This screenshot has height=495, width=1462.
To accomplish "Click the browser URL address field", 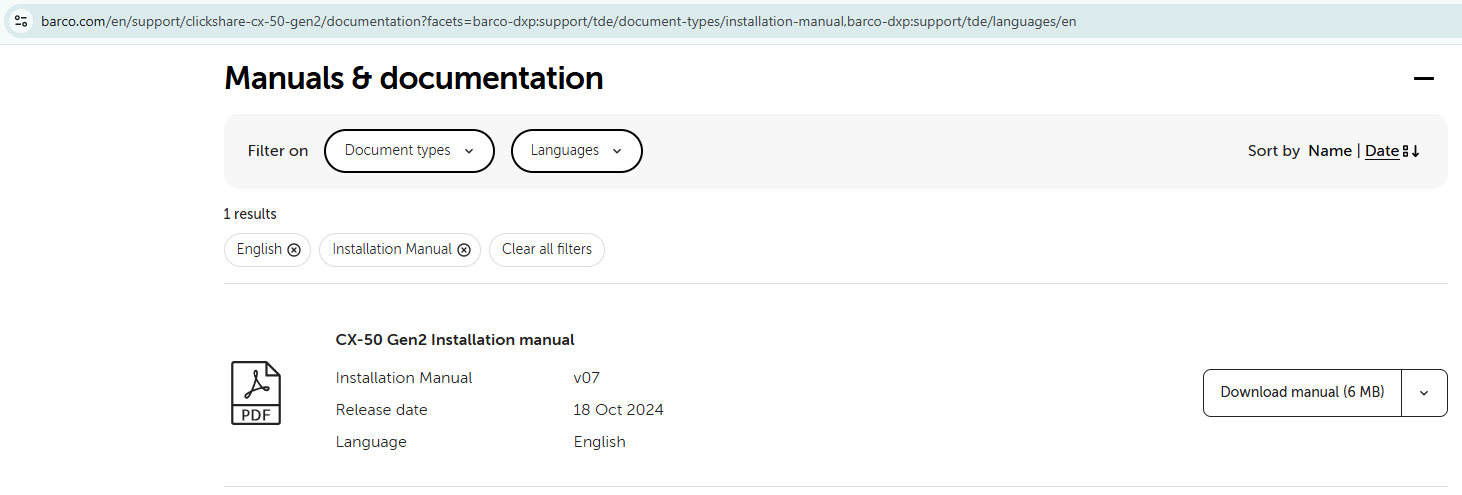I will (558, 21).
